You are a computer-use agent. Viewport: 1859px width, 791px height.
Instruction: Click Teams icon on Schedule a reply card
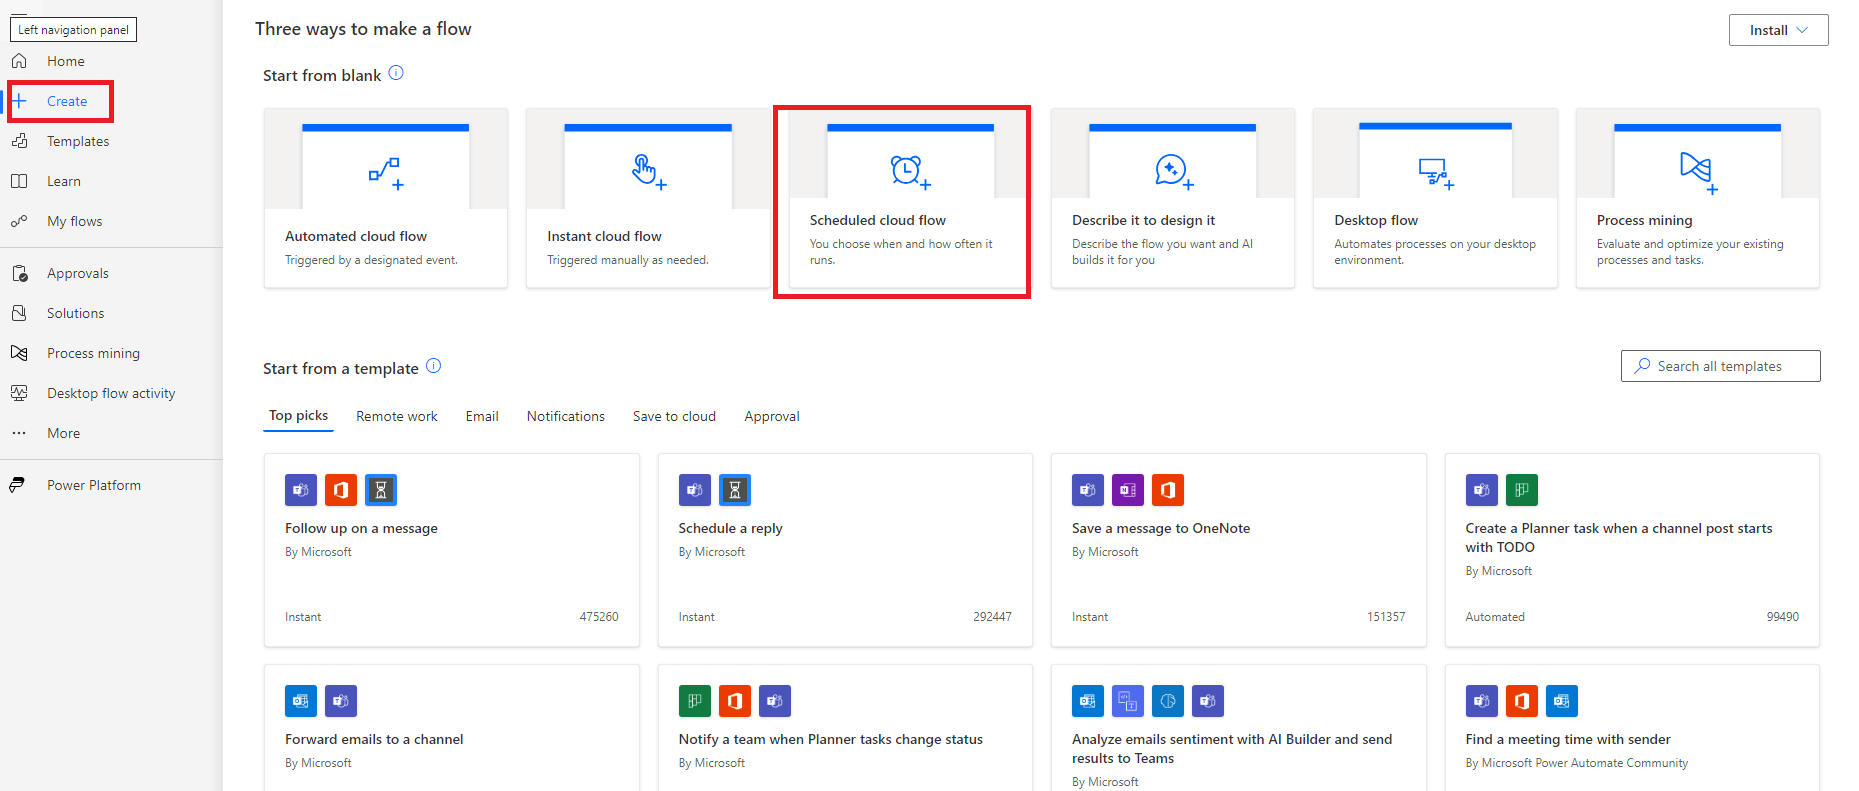click(x=695, y=490)
